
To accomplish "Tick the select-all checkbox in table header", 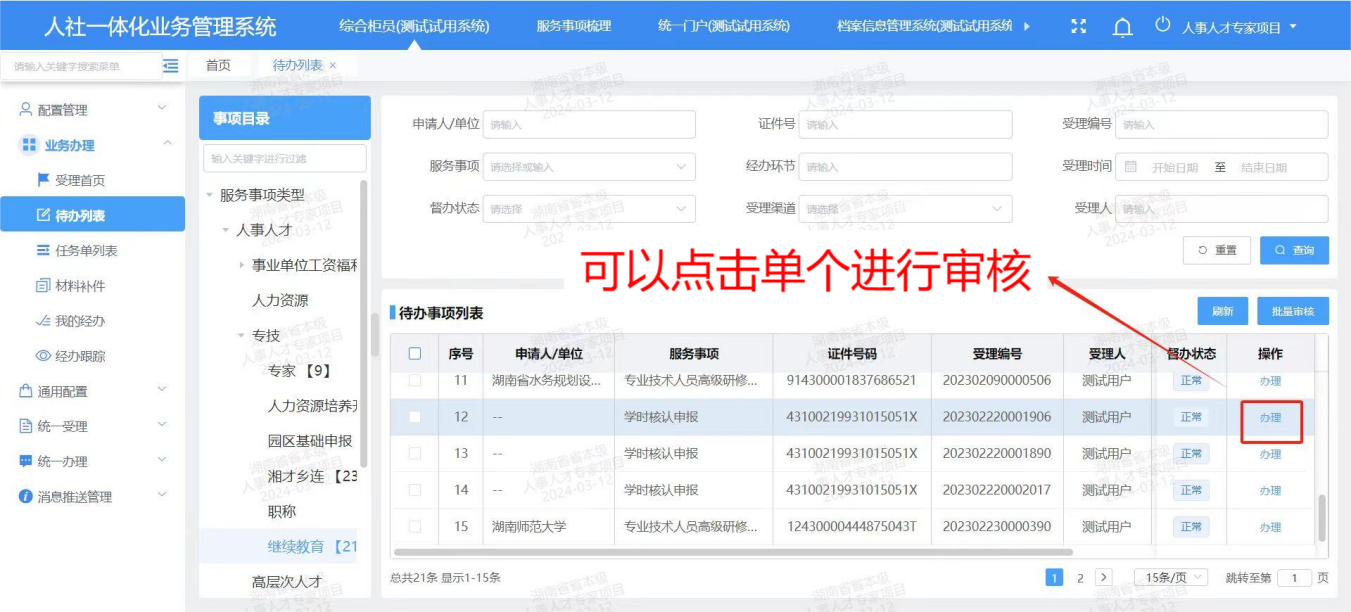I will tap(415, 354).
